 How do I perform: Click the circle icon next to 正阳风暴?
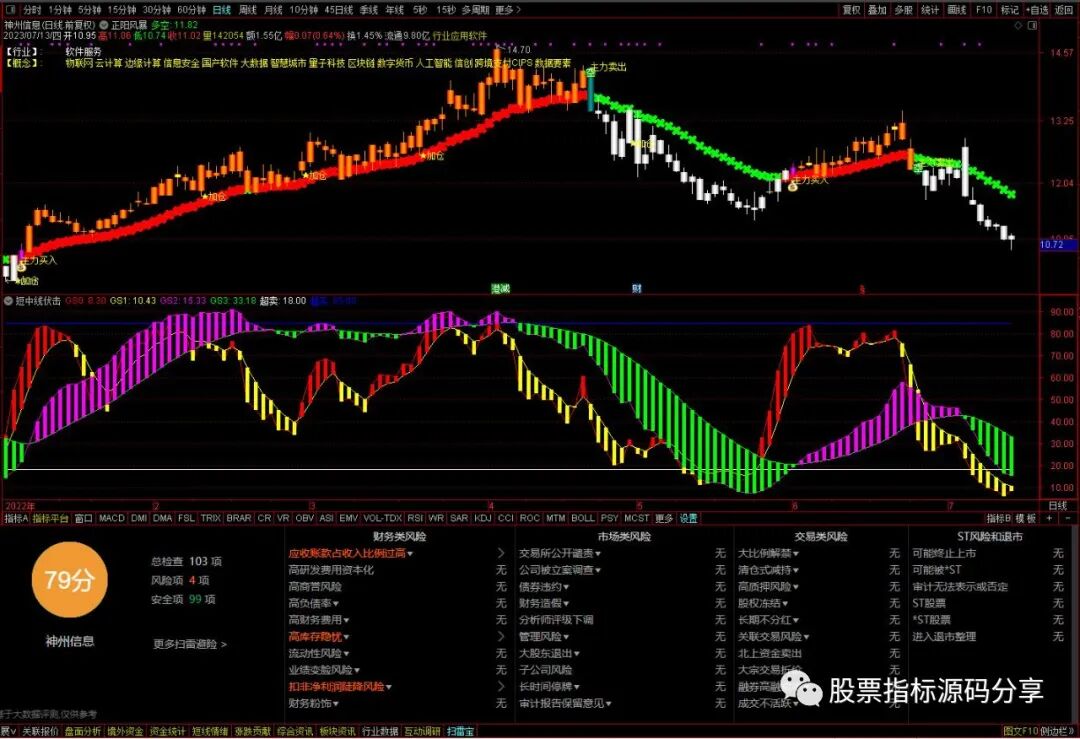104,25
